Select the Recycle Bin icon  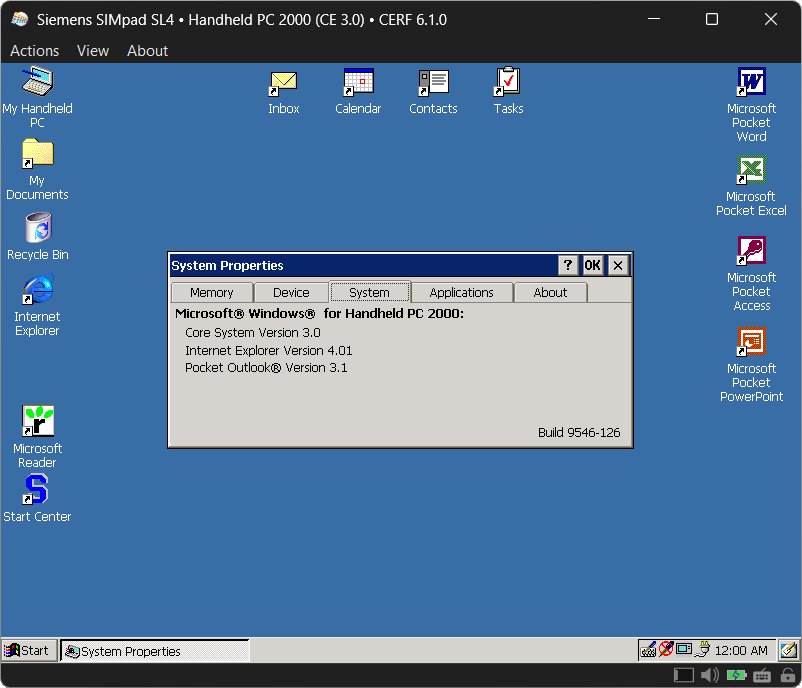click(38, 228)
